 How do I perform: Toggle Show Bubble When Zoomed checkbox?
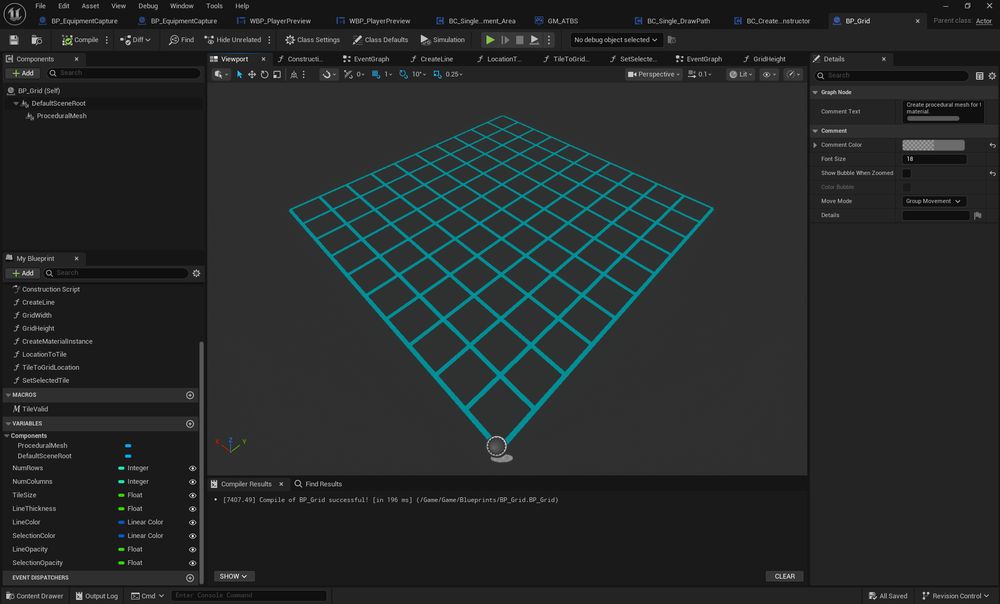pos(906,173)
